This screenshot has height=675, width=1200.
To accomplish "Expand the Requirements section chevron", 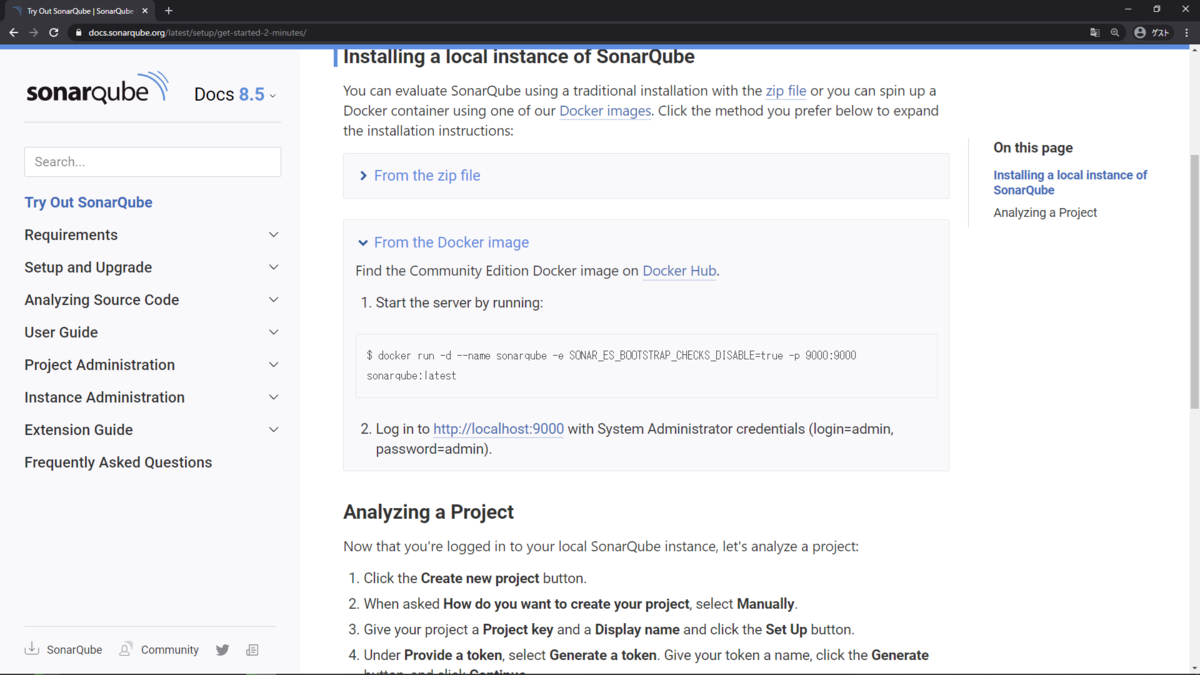I will point(274,235).
